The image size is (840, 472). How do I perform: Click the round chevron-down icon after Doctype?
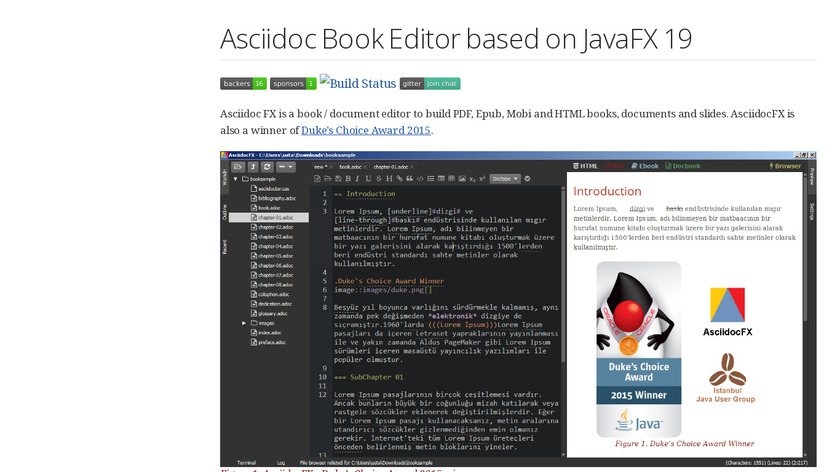[x=527, y=179]
